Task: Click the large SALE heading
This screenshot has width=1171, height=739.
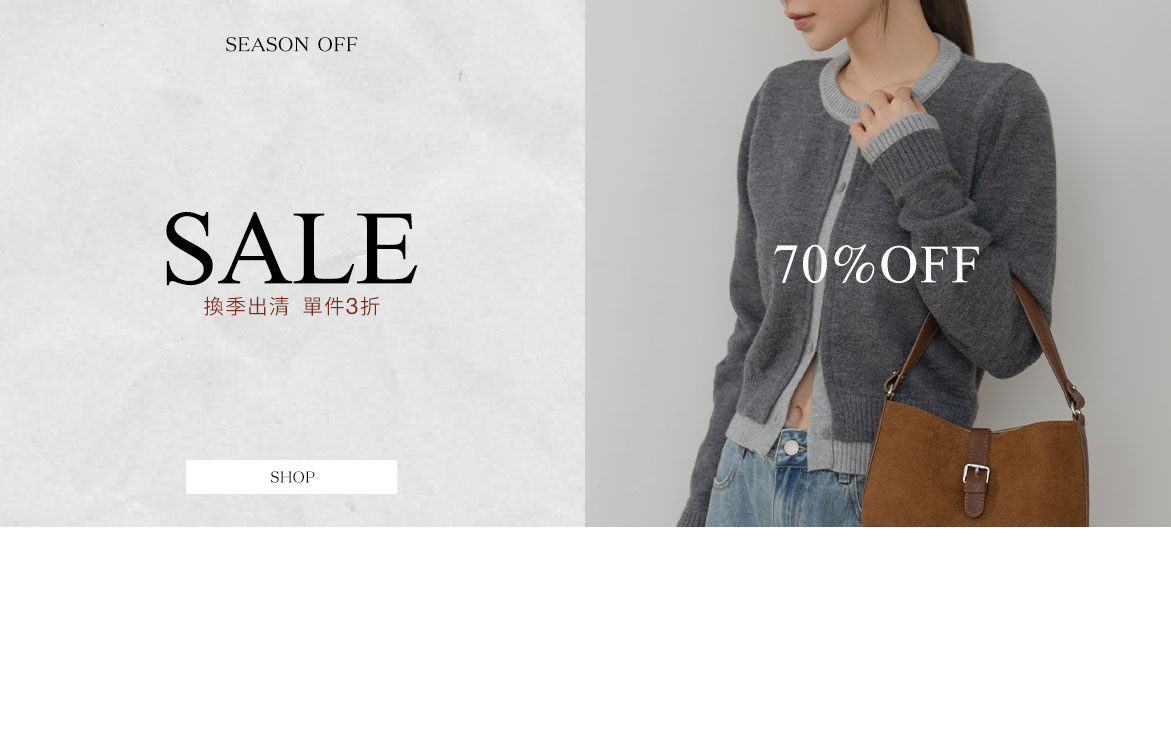Action: (291, 249)
